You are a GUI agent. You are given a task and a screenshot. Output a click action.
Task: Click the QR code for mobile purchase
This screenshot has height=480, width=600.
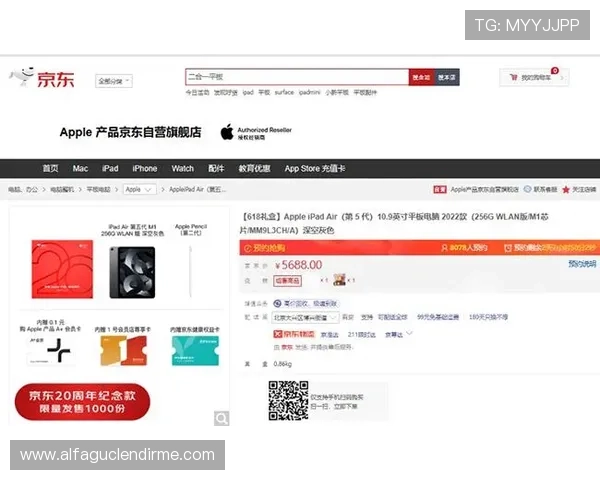point(289,400)
